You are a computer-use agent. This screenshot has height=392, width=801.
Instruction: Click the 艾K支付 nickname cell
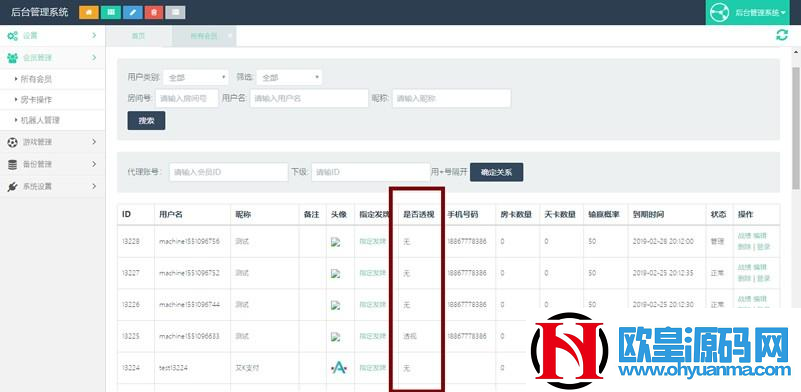pyautogui.click(x=247, y=367)
